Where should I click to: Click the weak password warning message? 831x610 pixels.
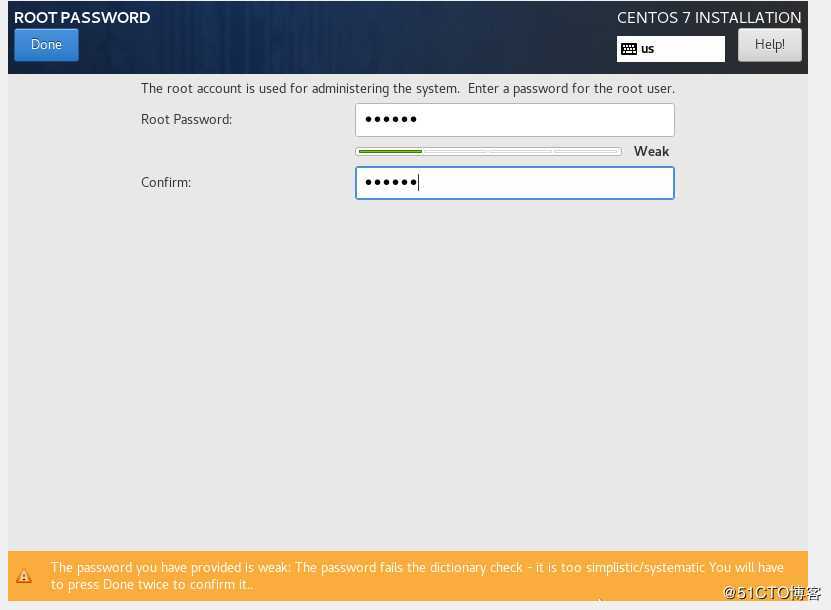coord(417,576)
